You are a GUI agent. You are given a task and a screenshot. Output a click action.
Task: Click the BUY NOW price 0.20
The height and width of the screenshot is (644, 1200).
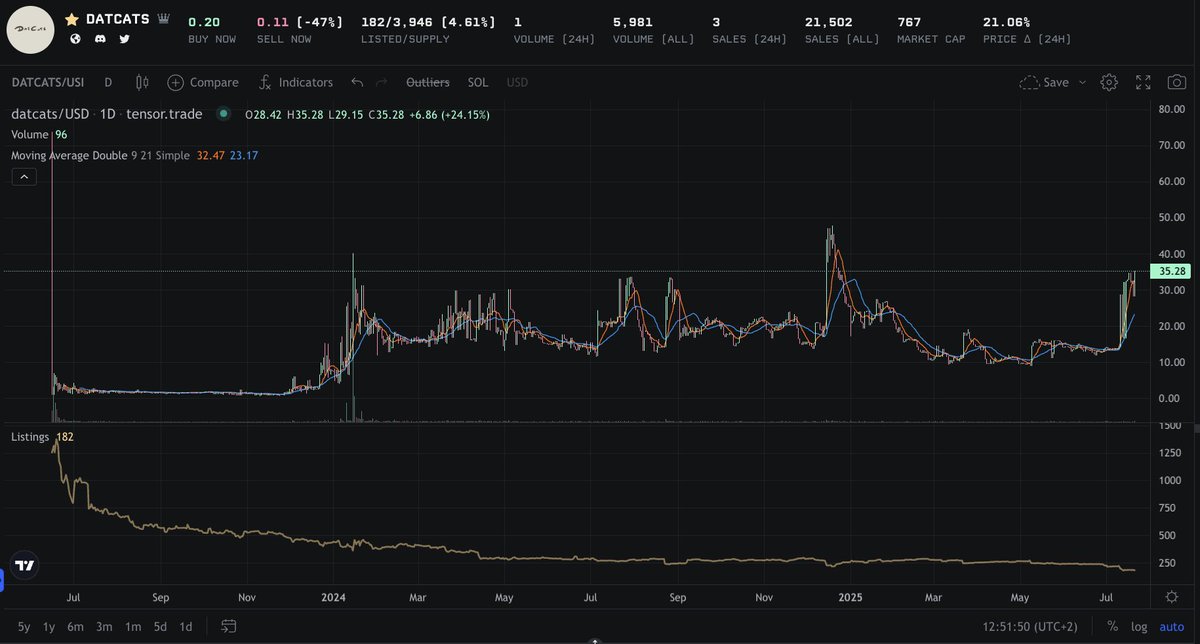(x=204, y=21)
